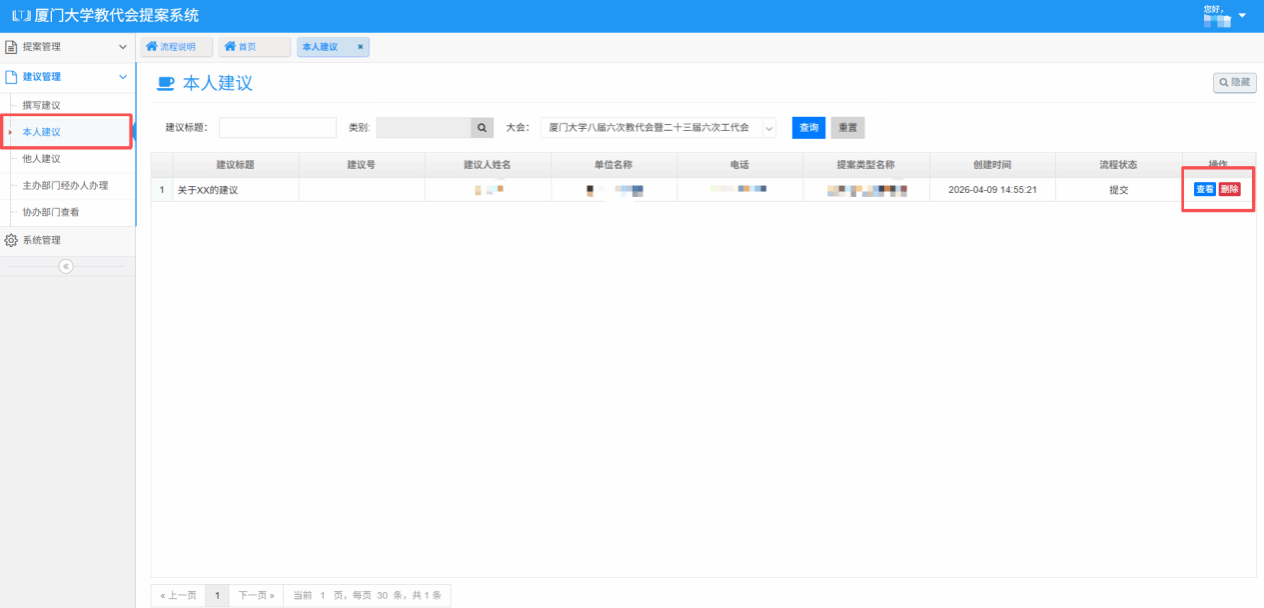The width and height of the screenshot is (1264, 608).
Task: Click the sidebar collapse double-arrow icon
Action: [x=66, y=266]
